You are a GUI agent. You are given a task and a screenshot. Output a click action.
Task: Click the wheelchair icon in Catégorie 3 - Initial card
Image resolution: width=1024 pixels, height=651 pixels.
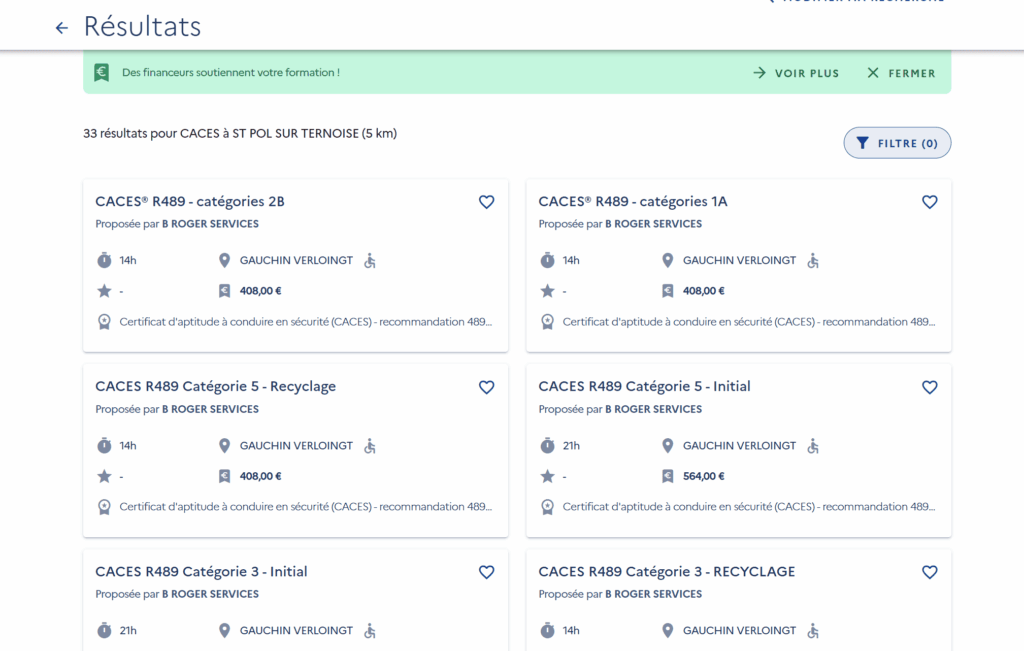click(370, 631)
